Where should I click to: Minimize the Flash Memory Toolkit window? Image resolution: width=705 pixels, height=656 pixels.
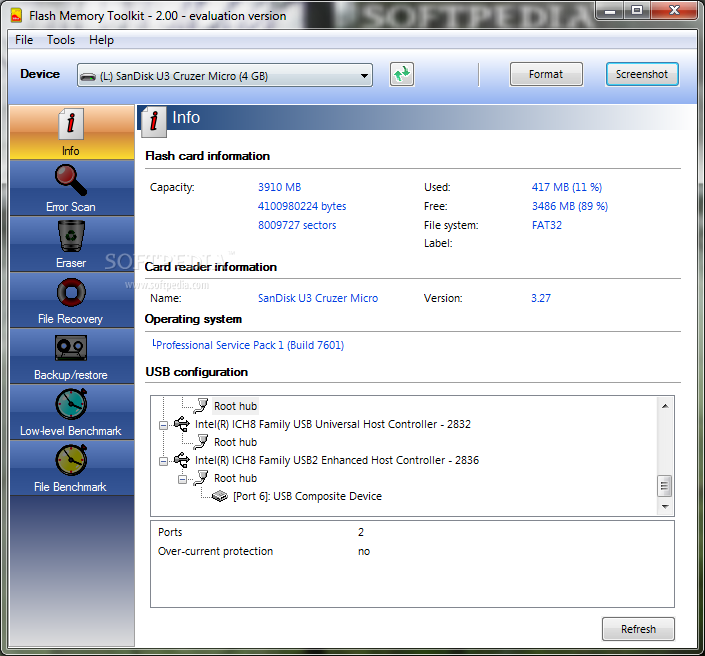tap(610, 10)
